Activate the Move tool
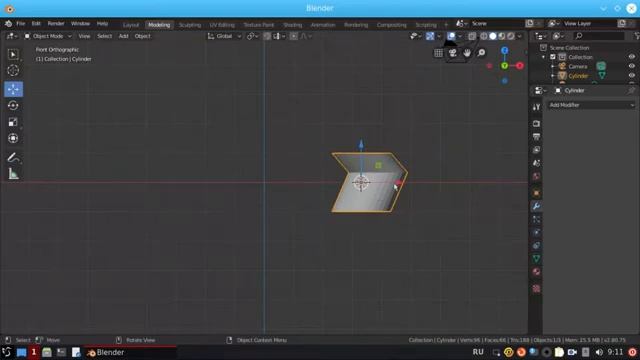 [13, 89]
